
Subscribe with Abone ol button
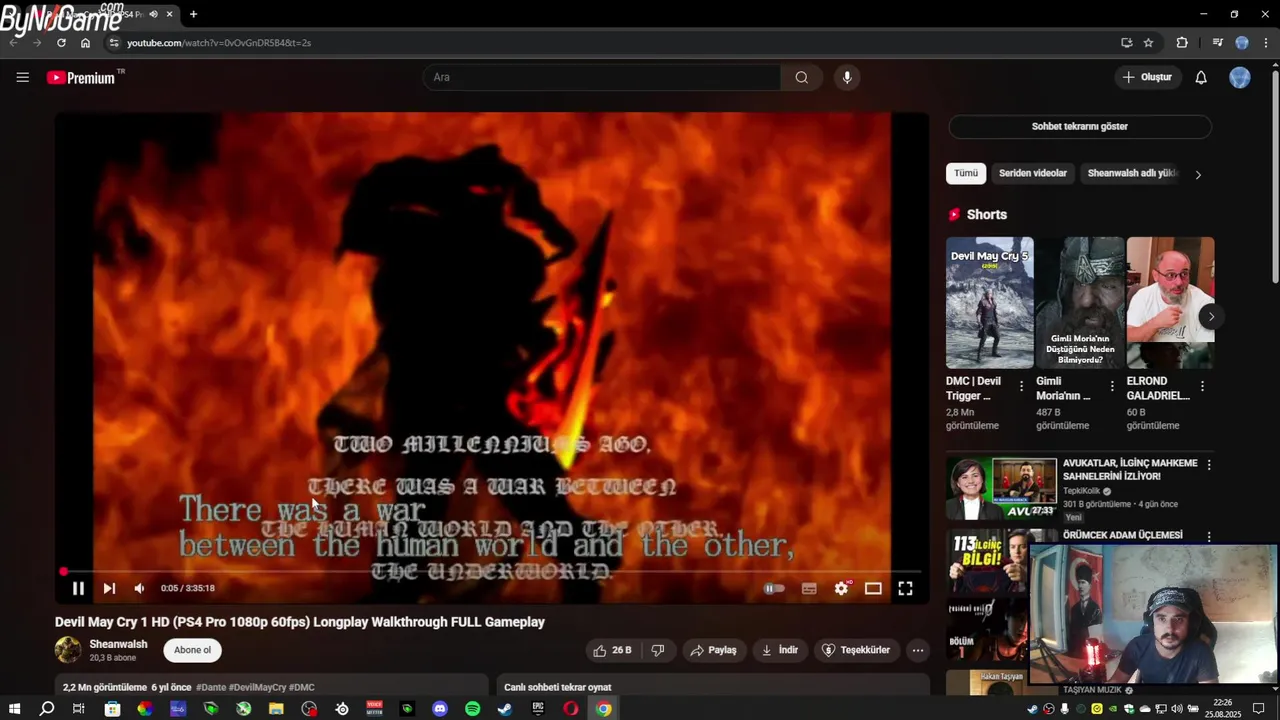(192, 650)
